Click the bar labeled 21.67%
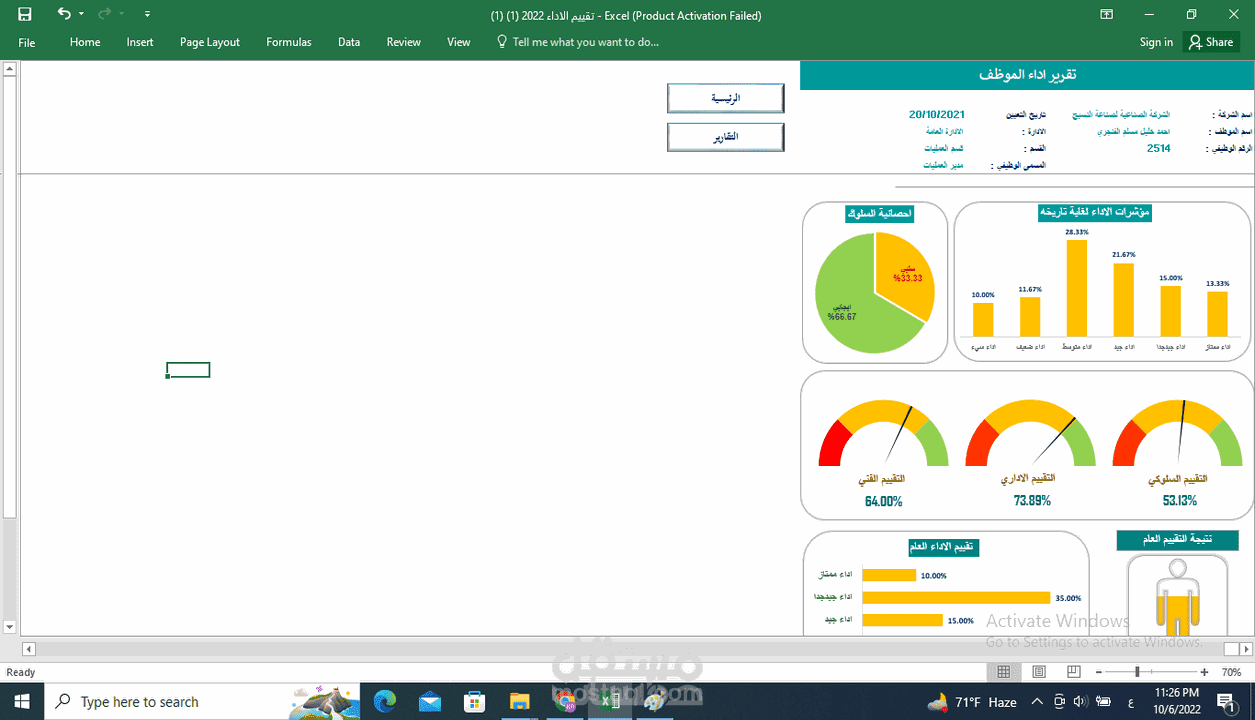1255x720 pixels. pyautogui.click(x=1124, y=299)
